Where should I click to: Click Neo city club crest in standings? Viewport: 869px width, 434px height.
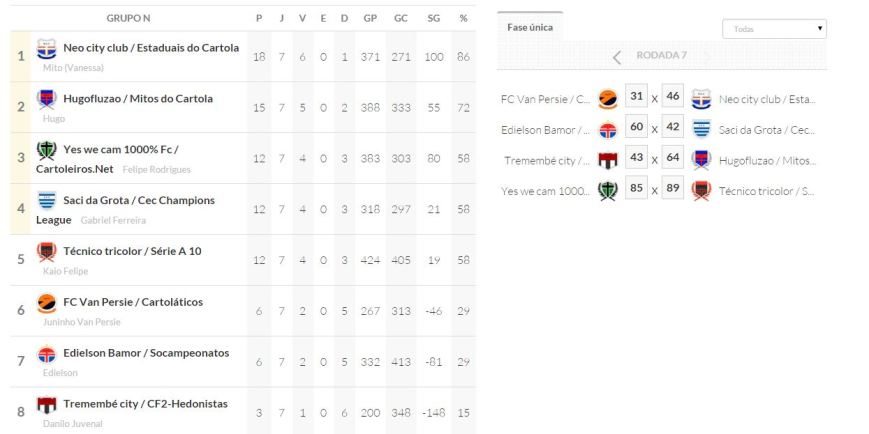(x=47, y=48)
